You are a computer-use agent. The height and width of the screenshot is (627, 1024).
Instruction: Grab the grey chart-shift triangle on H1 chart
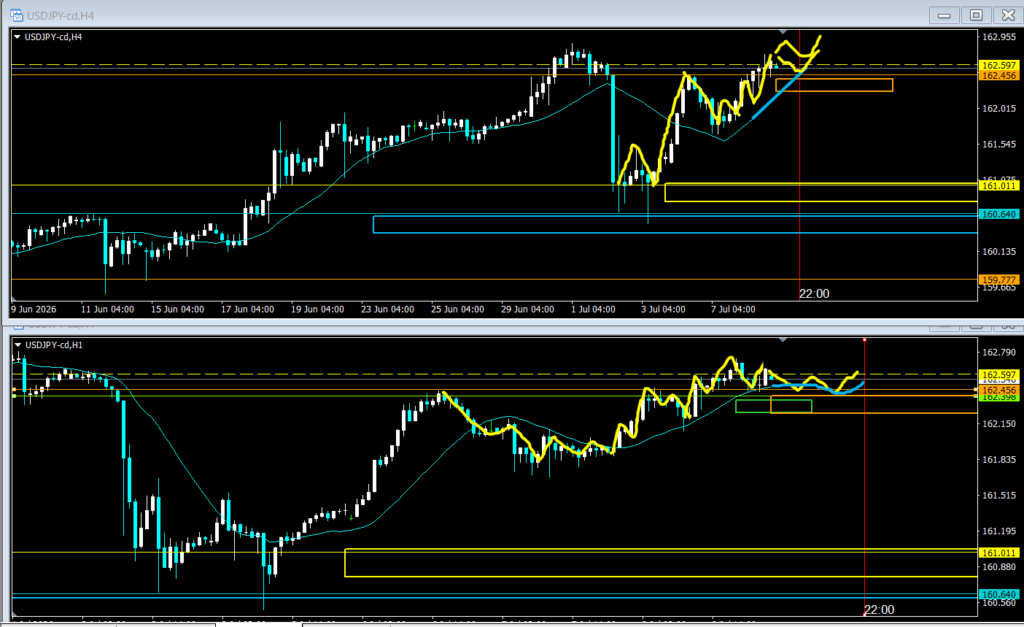pos(782,340)
